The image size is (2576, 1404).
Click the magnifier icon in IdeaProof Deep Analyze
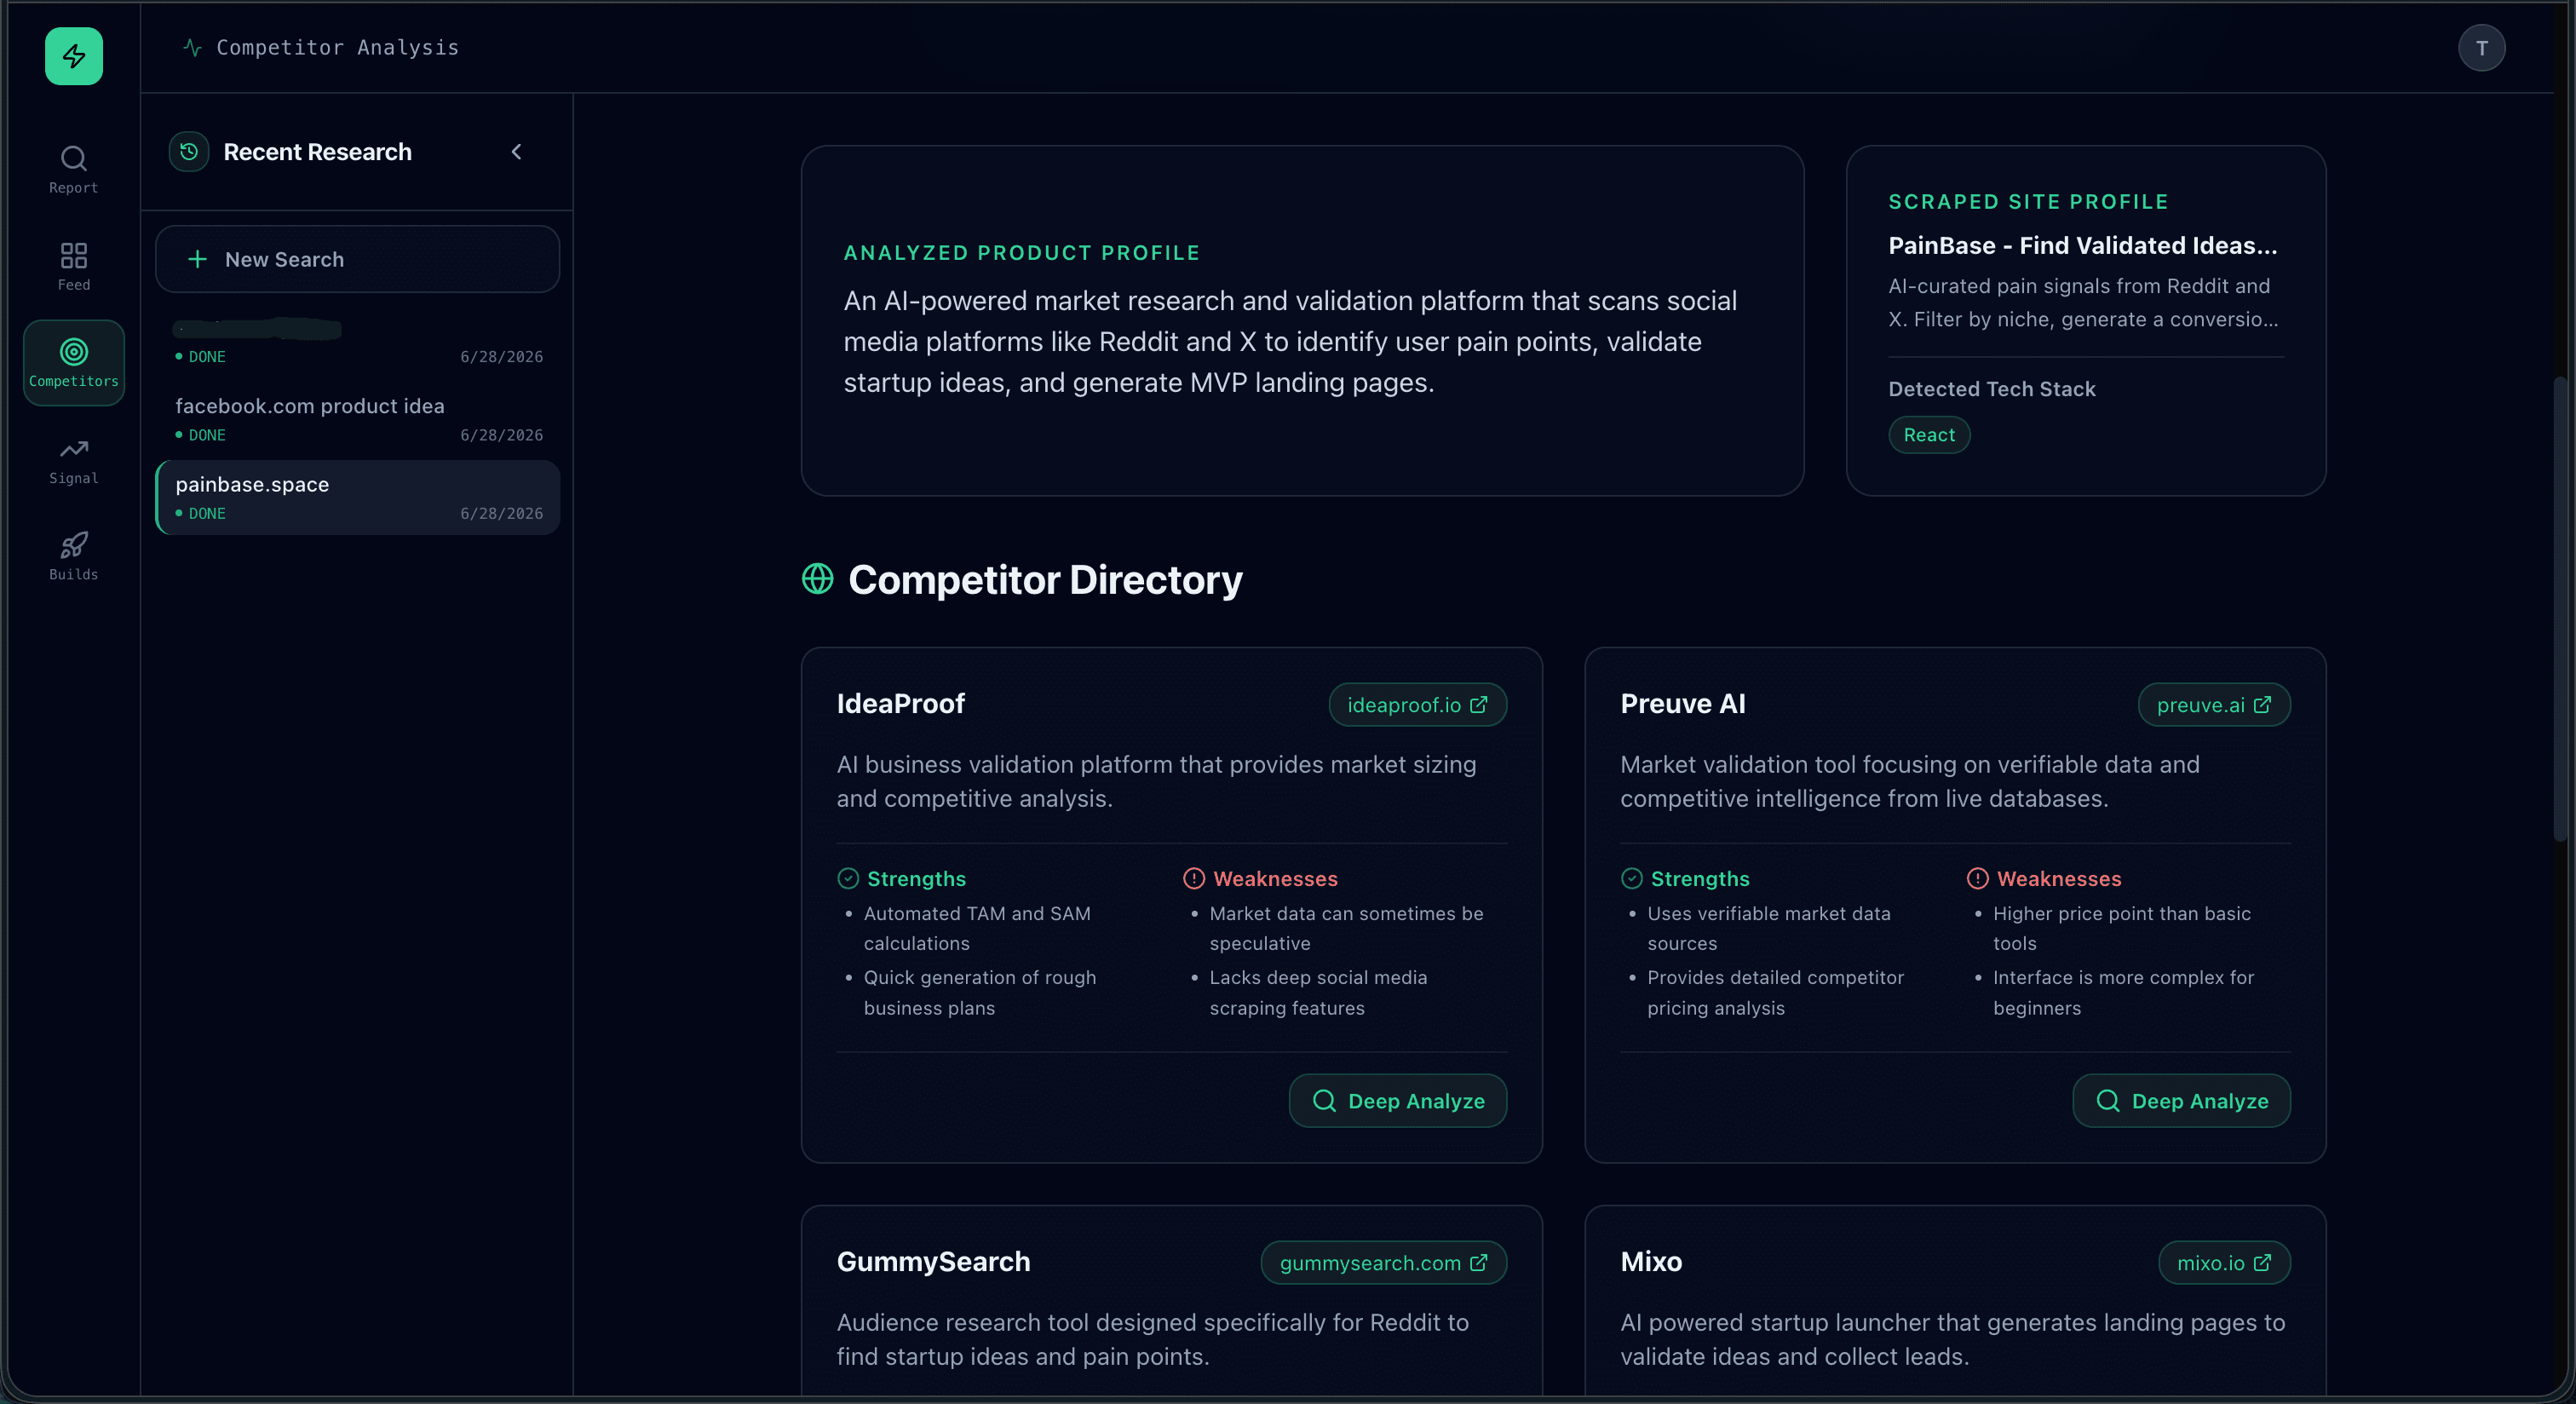pos(1324,1101)
